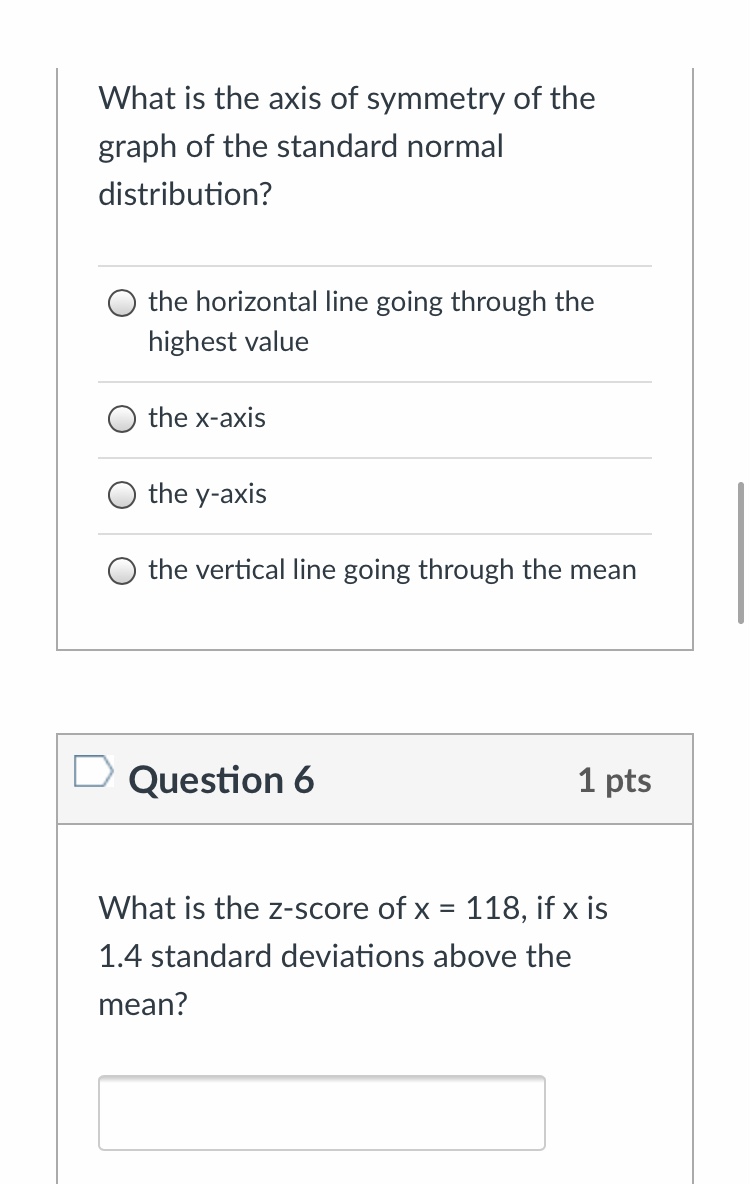Click the page scrollbar thumb

740,552
